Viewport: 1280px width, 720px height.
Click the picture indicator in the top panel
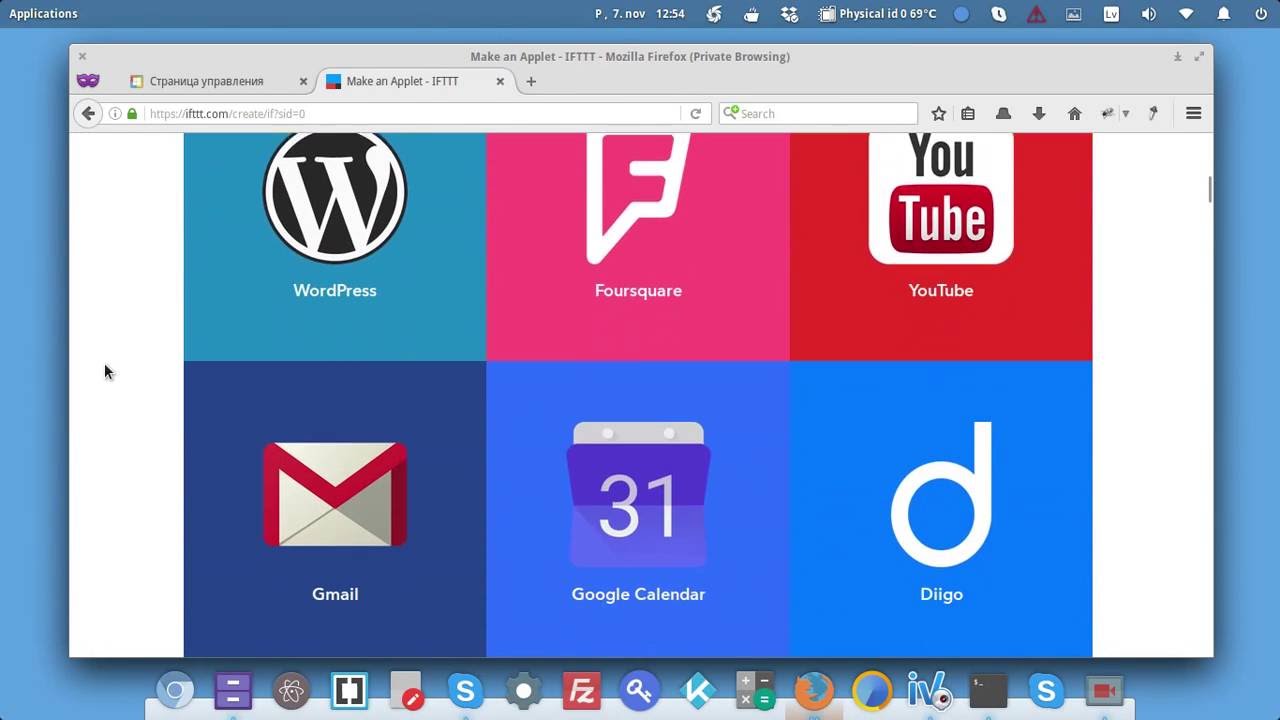click(x=1074, y=14)
